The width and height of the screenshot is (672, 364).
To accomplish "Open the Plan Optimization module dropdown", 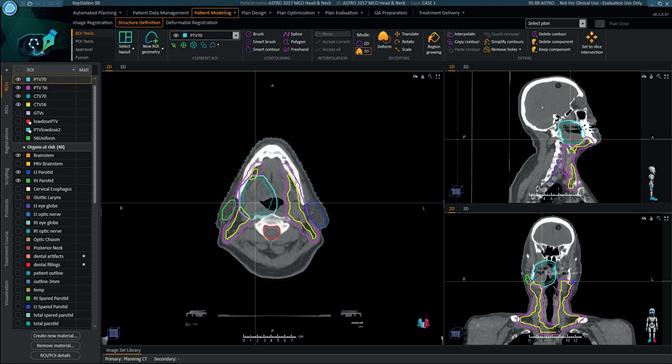I will [318, 13].
